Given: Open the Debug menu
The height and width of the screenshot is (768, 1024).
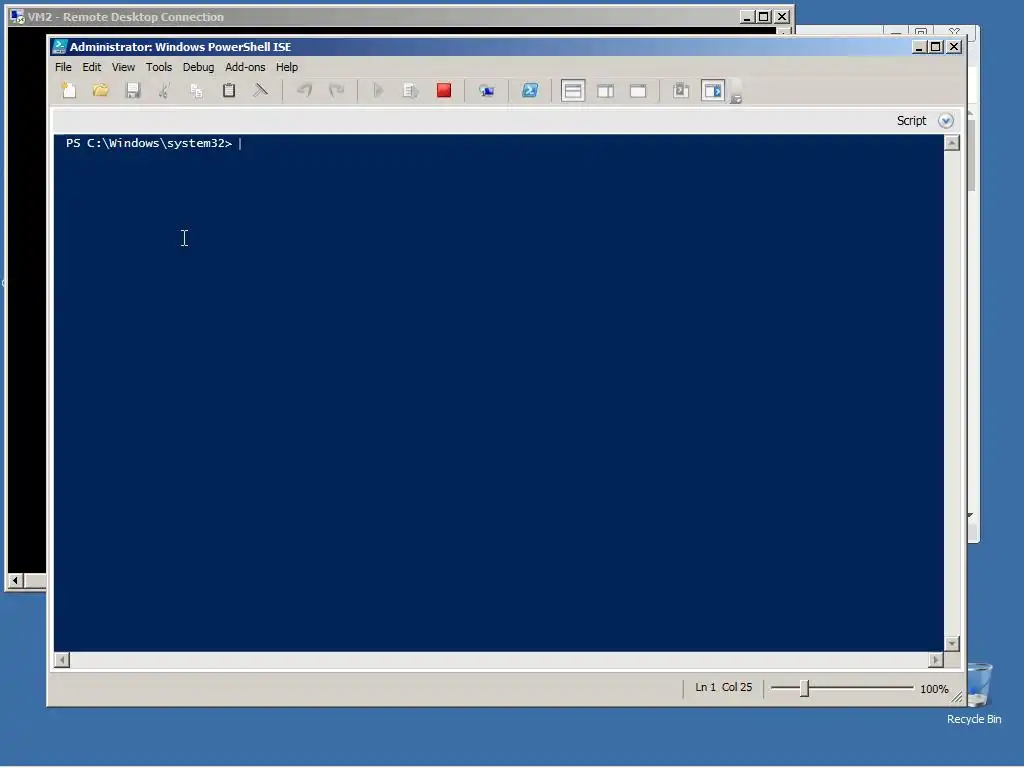Looking at the screenshot, I should click(x=199, y=67).
